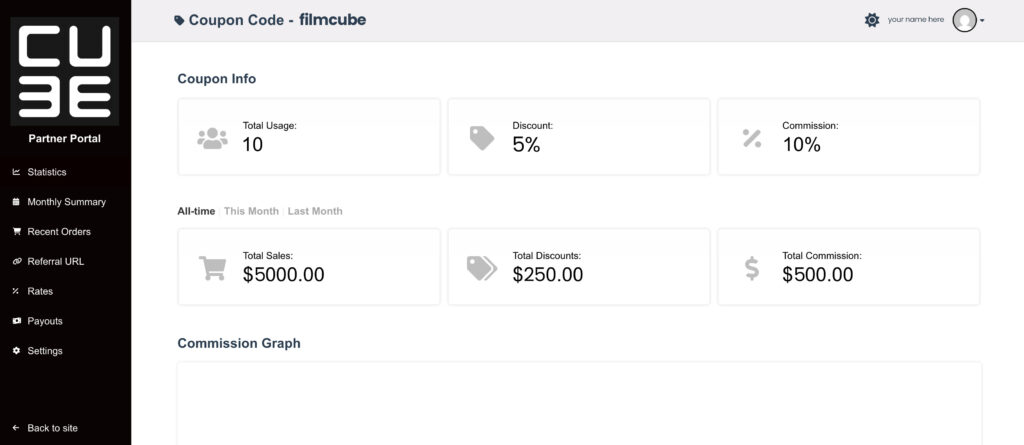The width and height of the screenshot is (1024, 445).
Task: Expand the account menu caret arrow
Action: [x=983, y=21]
